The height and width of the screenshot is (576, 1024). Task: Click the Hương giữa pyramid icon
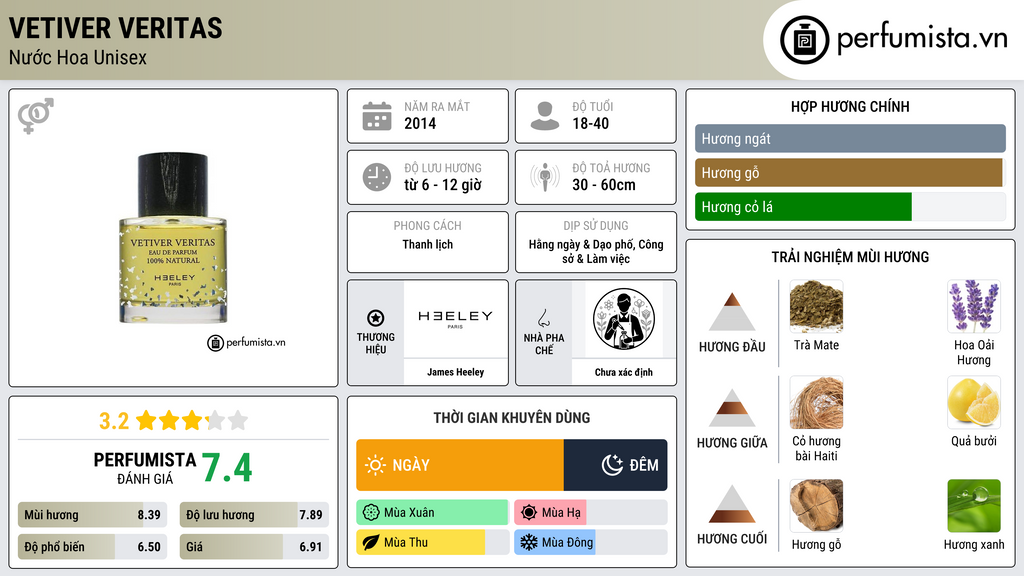[732, 408]
